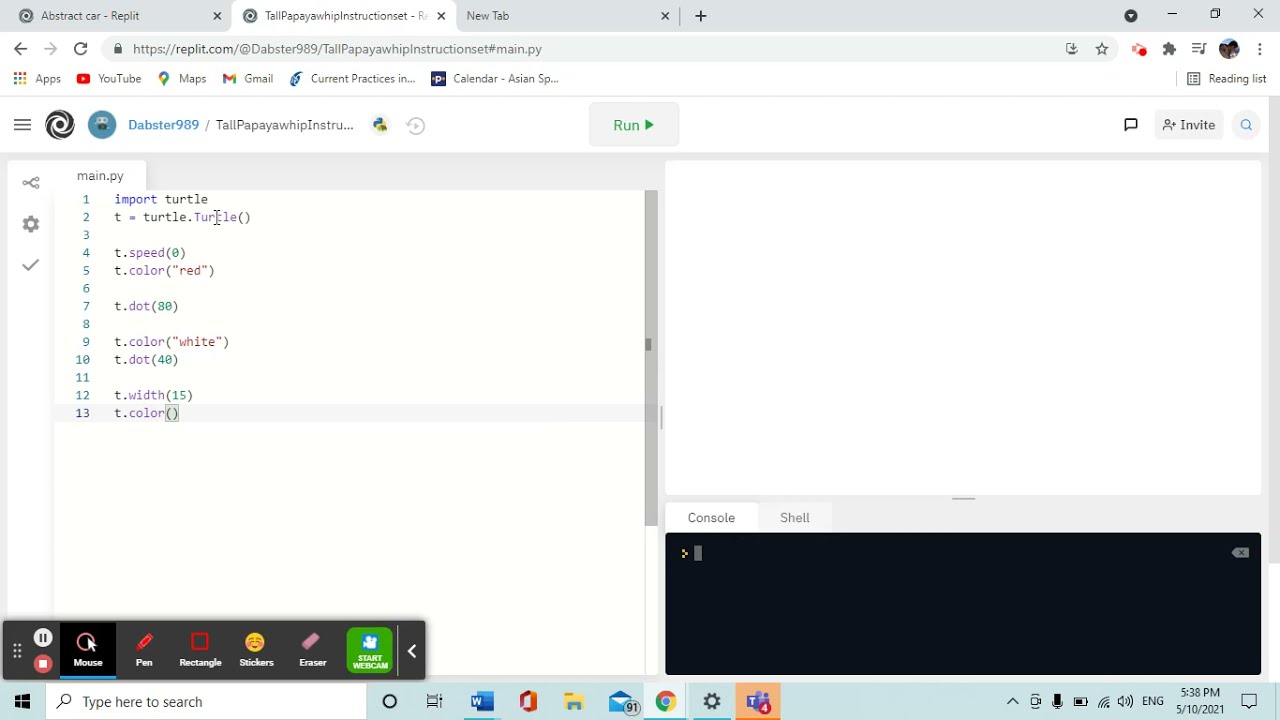Click the Invite button
The image size is (1280, 720).
1188,125
